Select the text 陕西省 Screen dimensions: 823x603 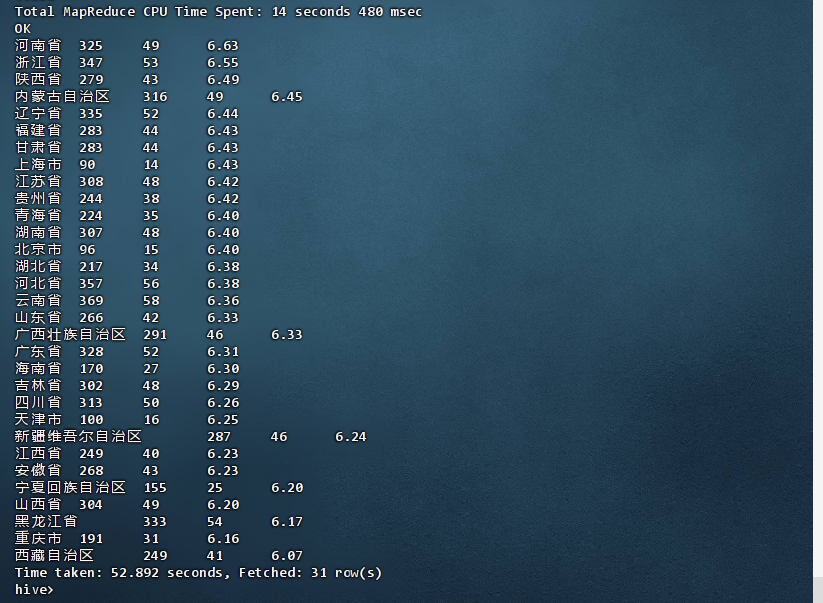pyautogui.click(x=38, y=79)
